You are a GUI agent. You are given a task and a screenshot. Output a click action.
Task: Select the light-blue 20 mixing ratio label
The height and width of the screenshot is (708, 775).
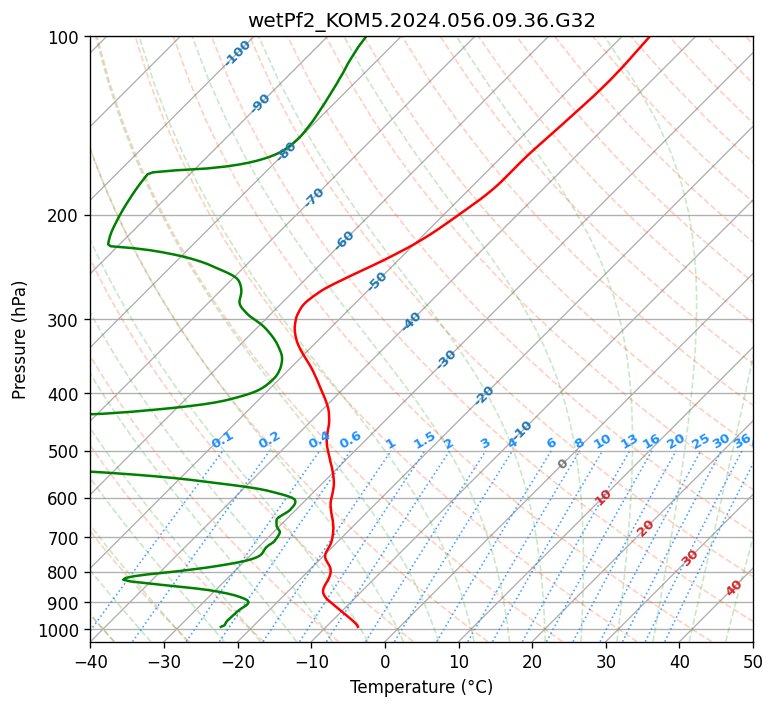coord(676,441)
